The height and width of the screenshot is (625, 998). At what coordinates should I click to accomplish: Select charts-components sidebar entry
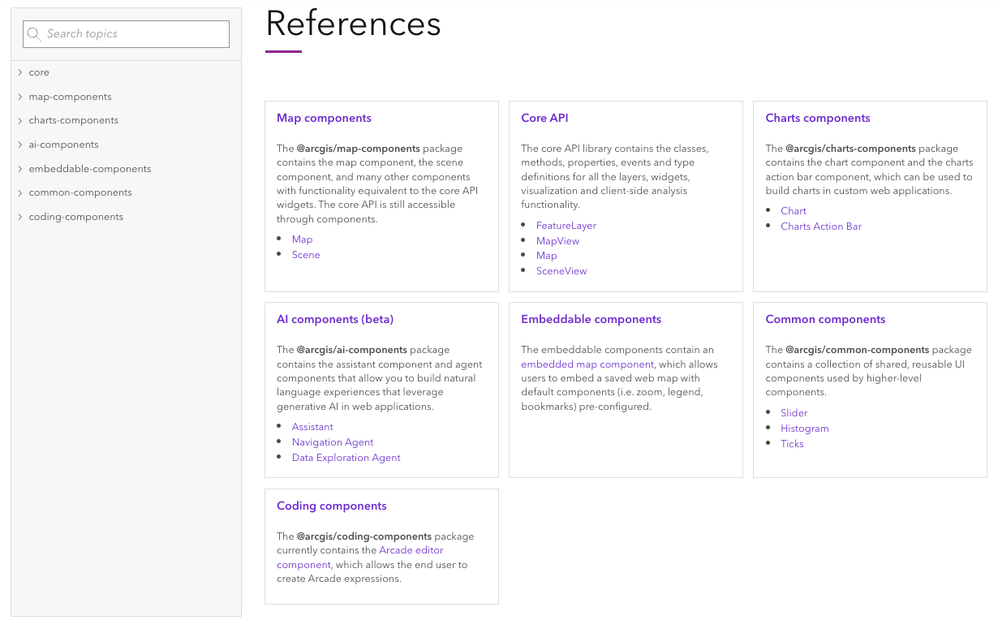[x=73, y=120]
